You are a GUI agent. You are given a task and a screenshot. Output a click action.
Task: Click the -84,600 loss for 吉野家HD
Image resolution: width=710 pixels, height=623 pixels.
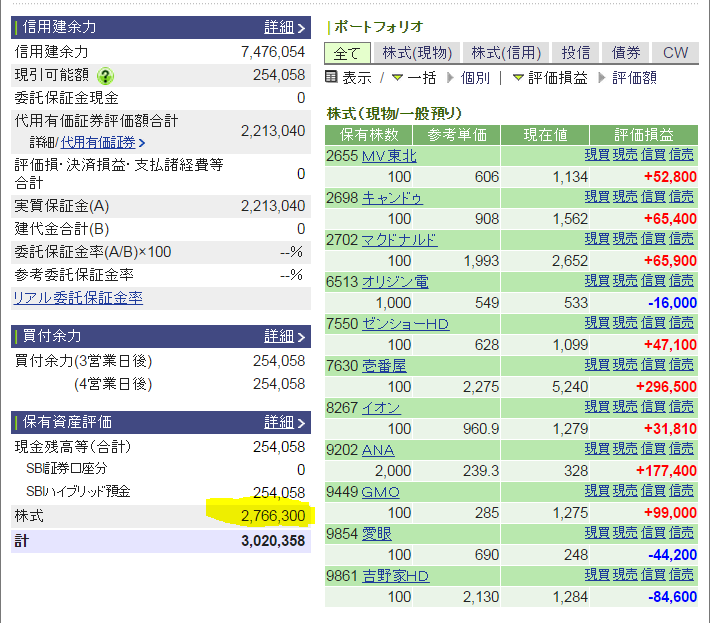tap(672, 597)
